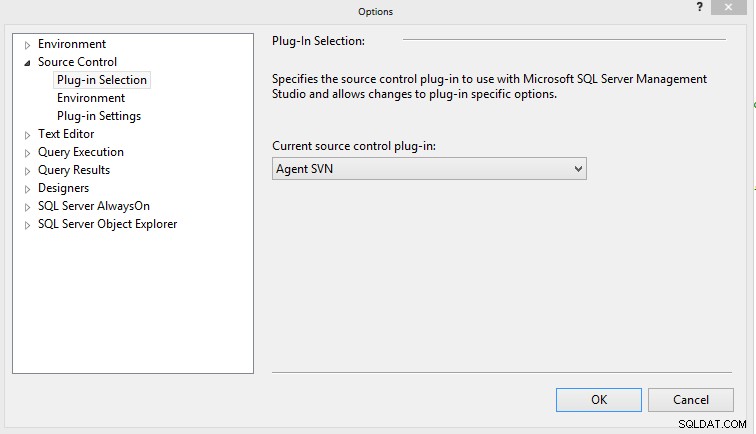Expand the Designers node arrow
This screenshot has height=434, width=756.
[27, 189]
